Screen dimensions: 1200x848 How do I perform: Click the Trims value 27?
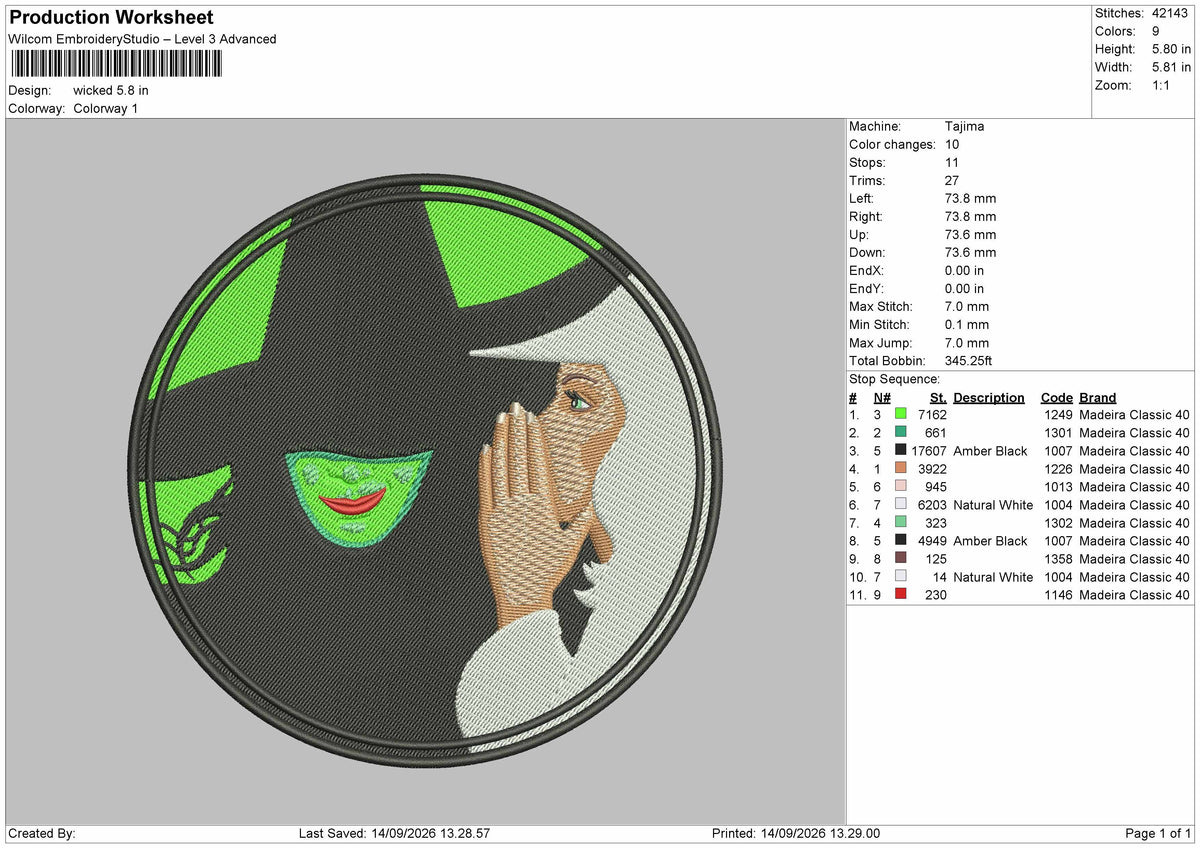[x=952, y=180]
